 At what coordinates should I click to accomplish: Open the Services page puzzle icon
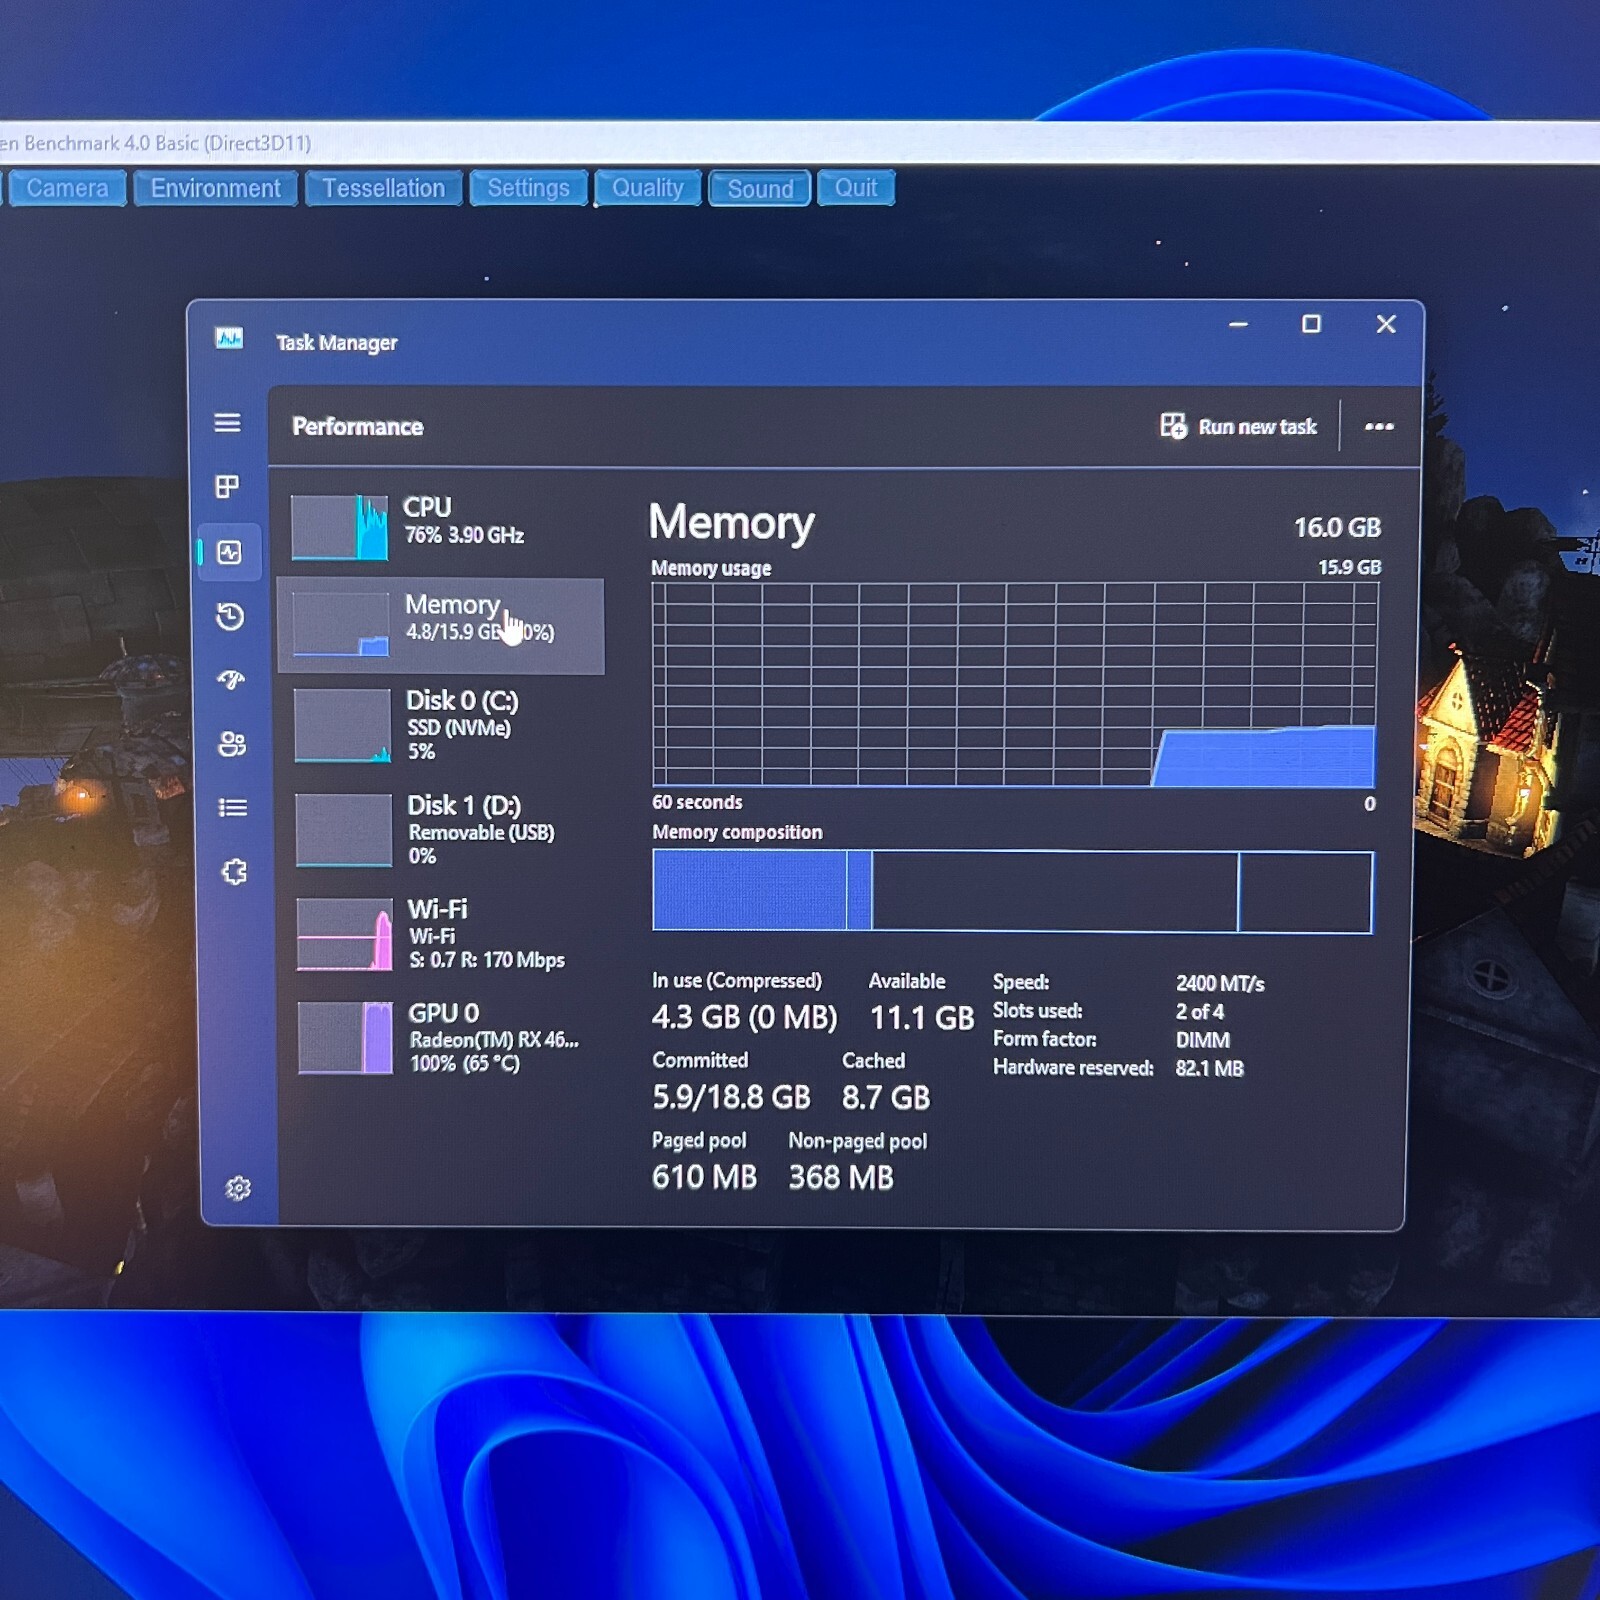click(x=234, y=872)
